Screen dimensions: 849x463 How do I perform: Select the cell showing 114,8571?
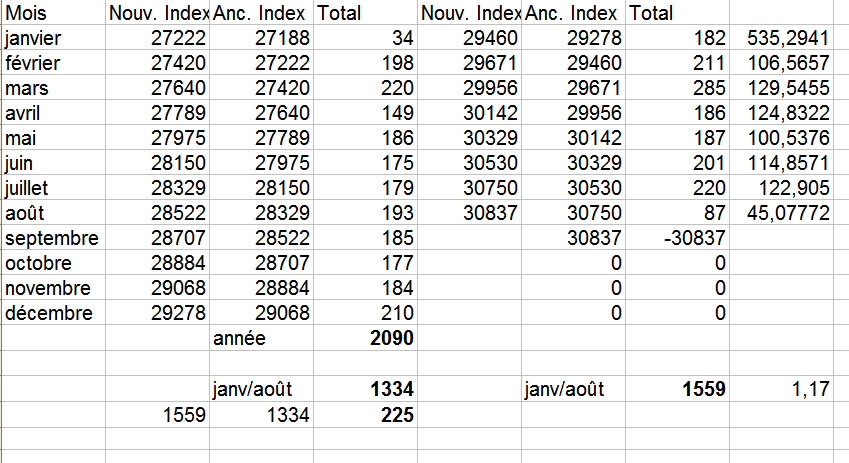(781, 162)
